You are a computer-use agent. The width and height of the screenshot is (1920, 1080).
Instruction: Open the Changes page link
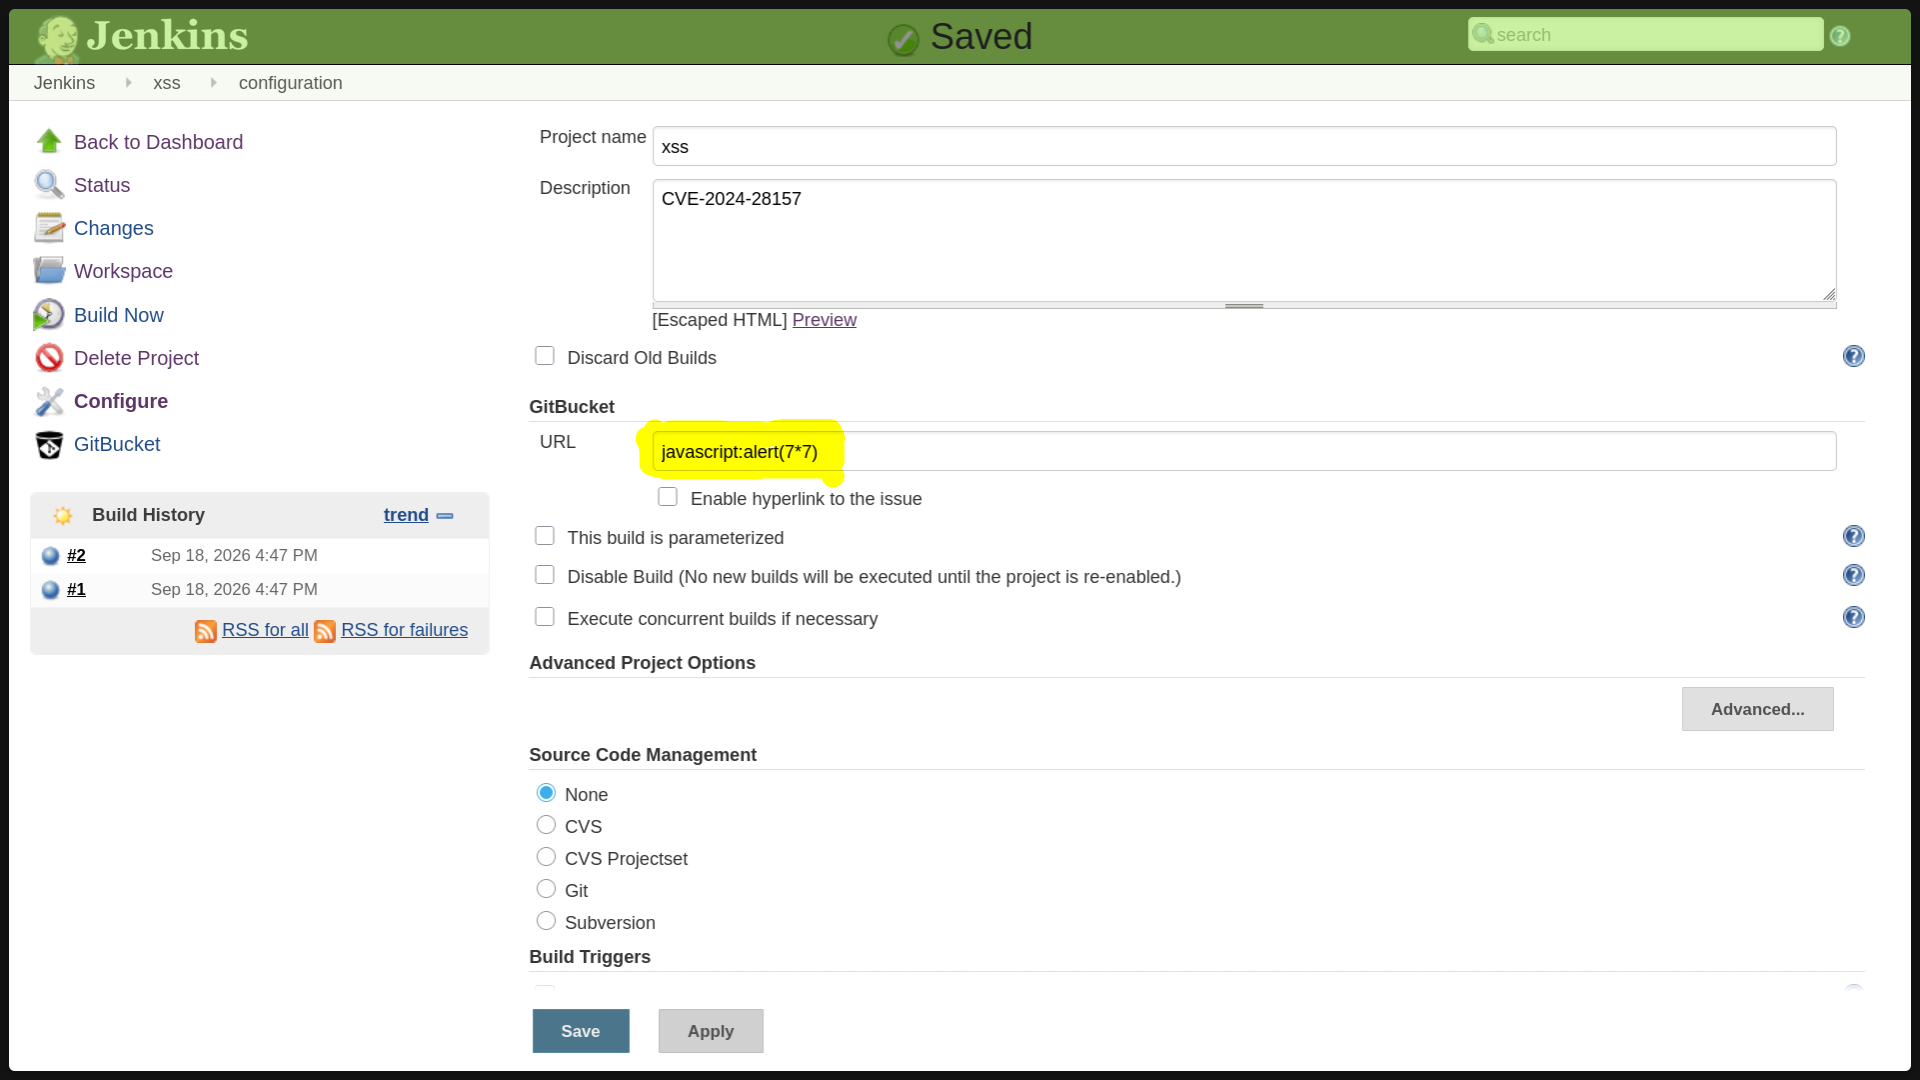[114, 228]
